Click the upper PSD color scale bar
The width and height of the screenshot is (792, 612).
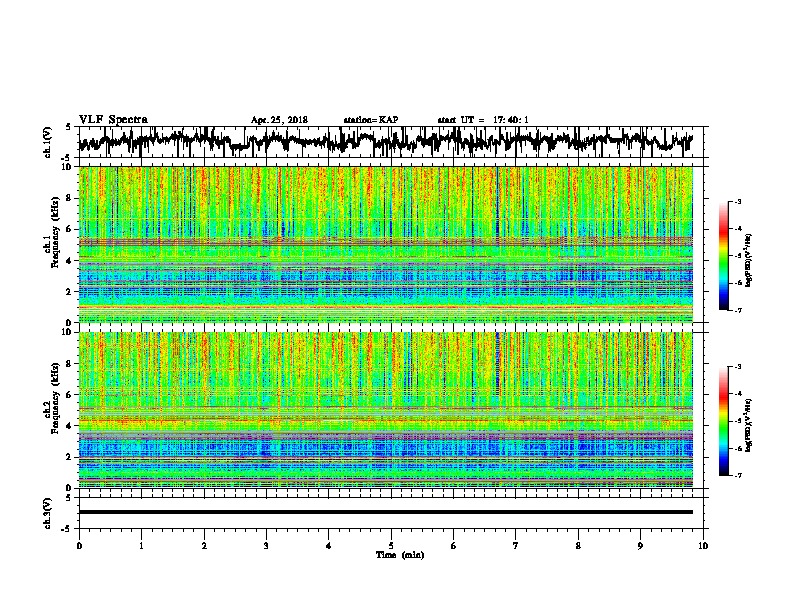[x=724, y=256]
